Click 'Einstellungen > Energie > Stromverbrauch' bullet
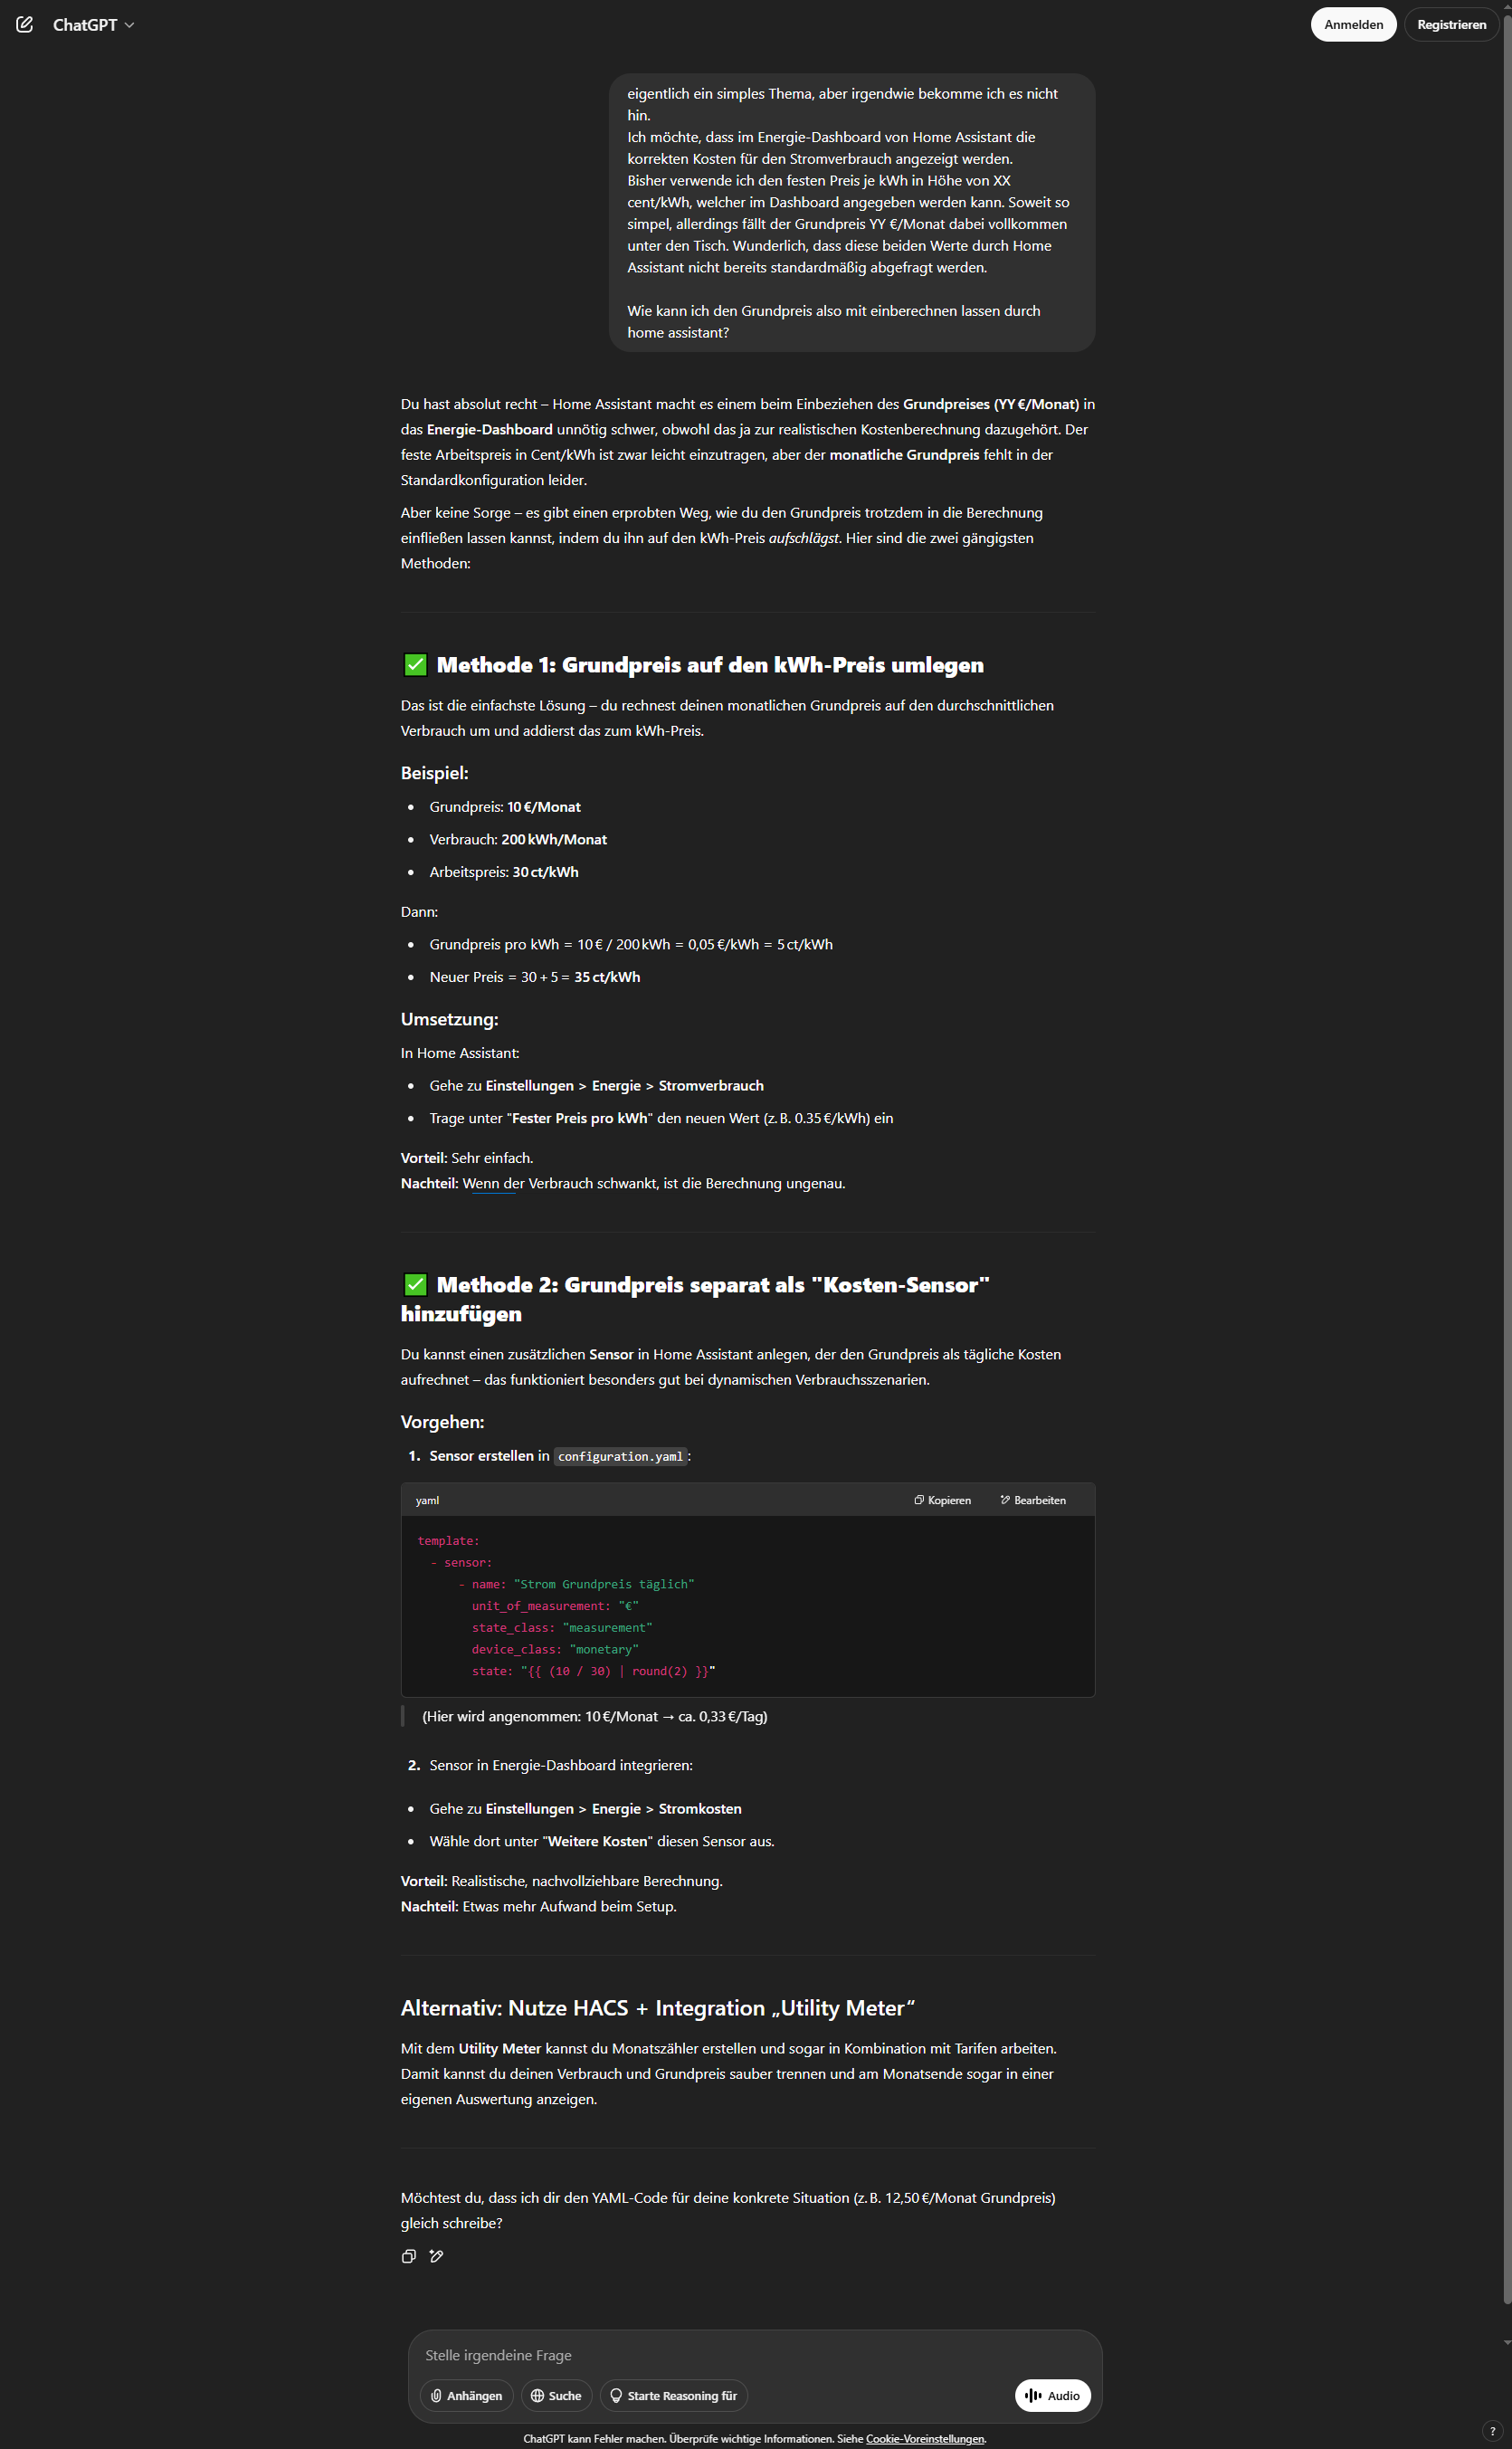The image size is (1512, 2449). coord(597,1086)
